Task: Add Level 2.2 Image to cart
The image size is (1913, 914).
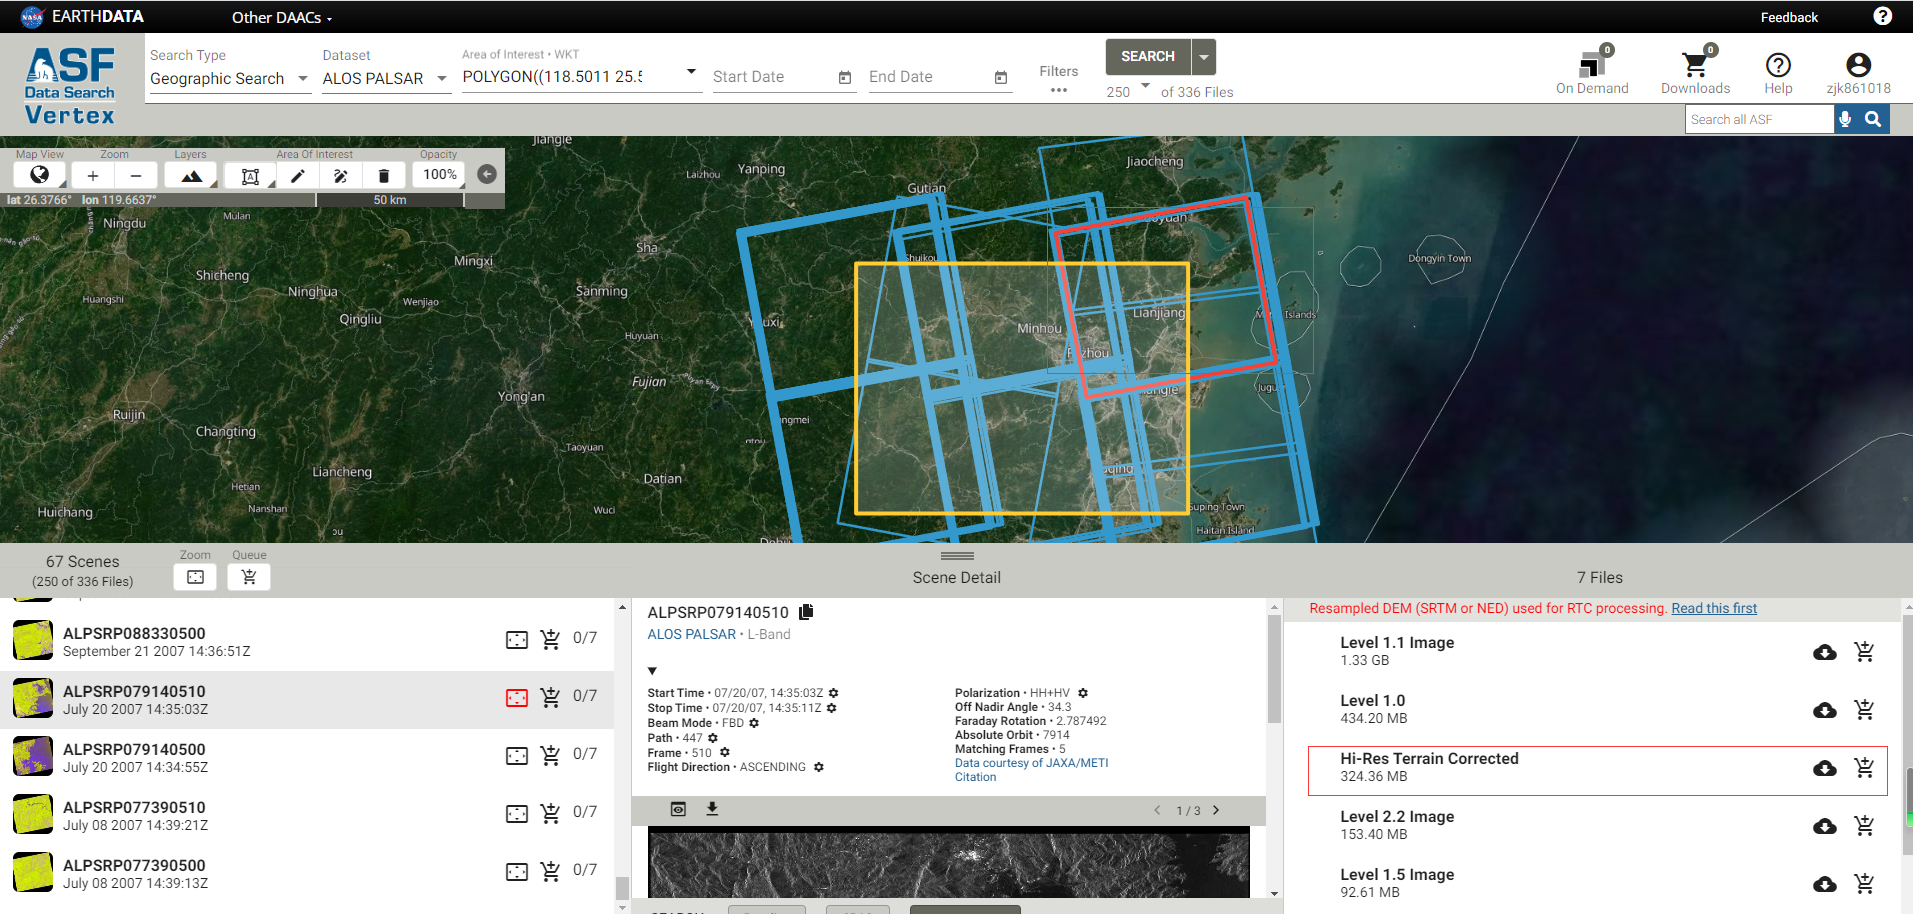Action: pos(1864,826)
